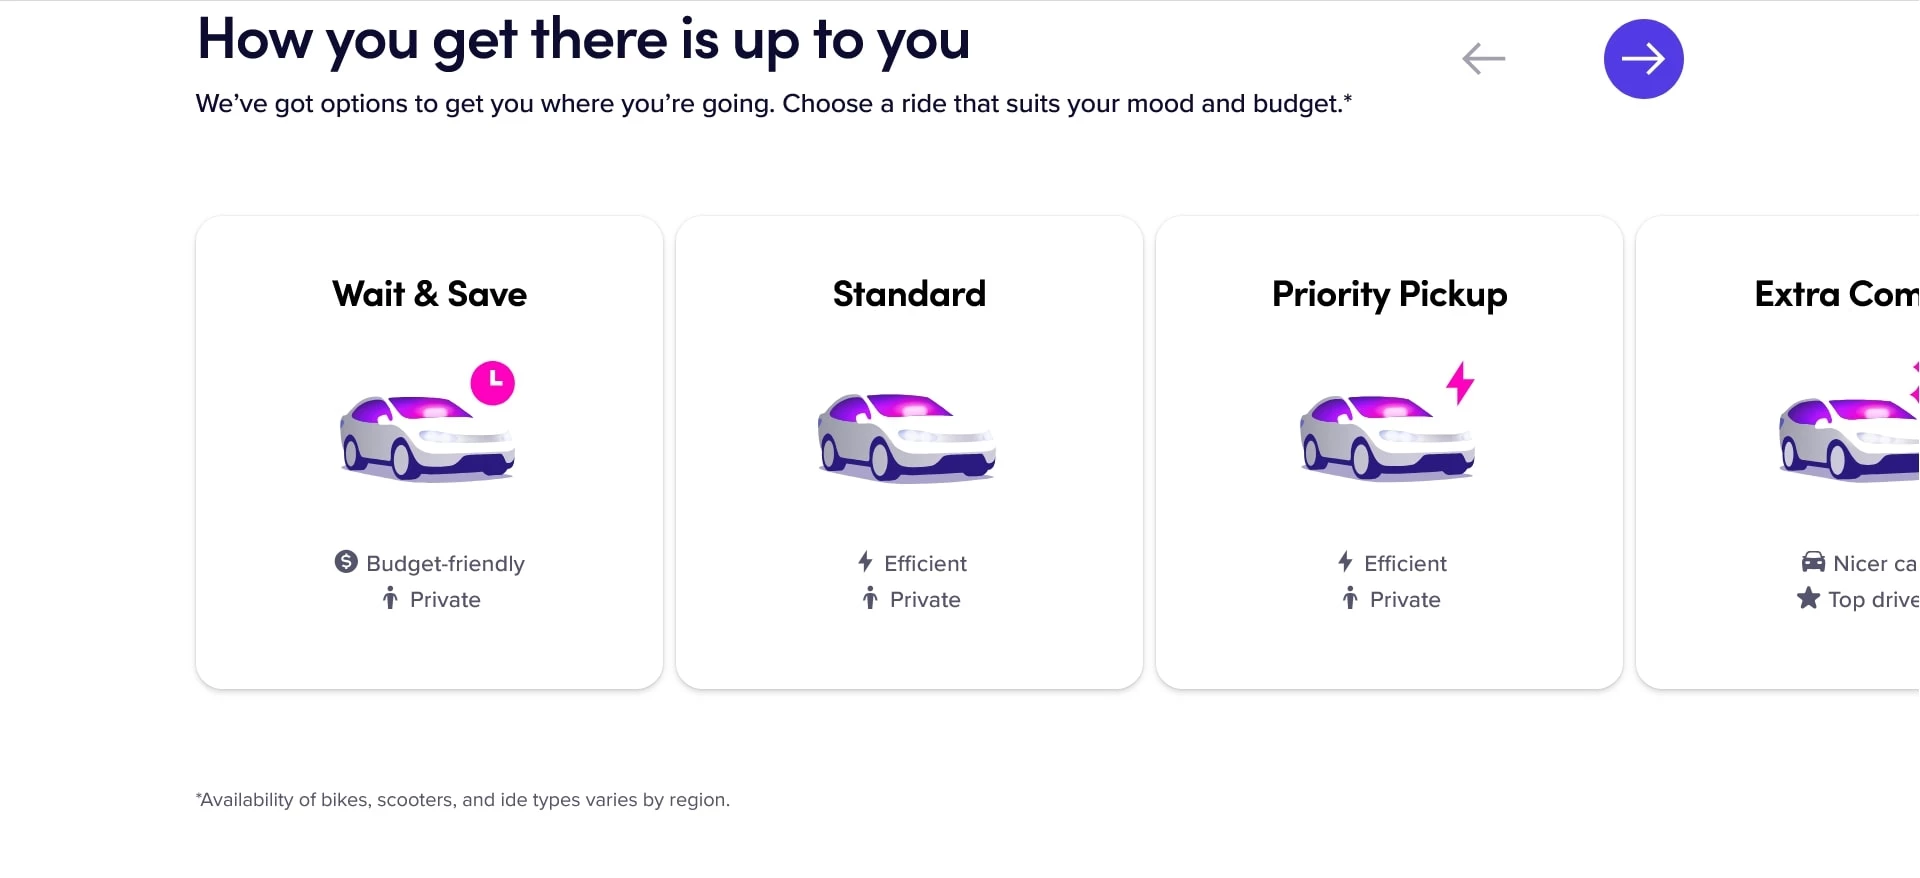1920x878 pixels.
Task: Click the Efficient lightning icon under Standard
Action: tap(864, 562)
